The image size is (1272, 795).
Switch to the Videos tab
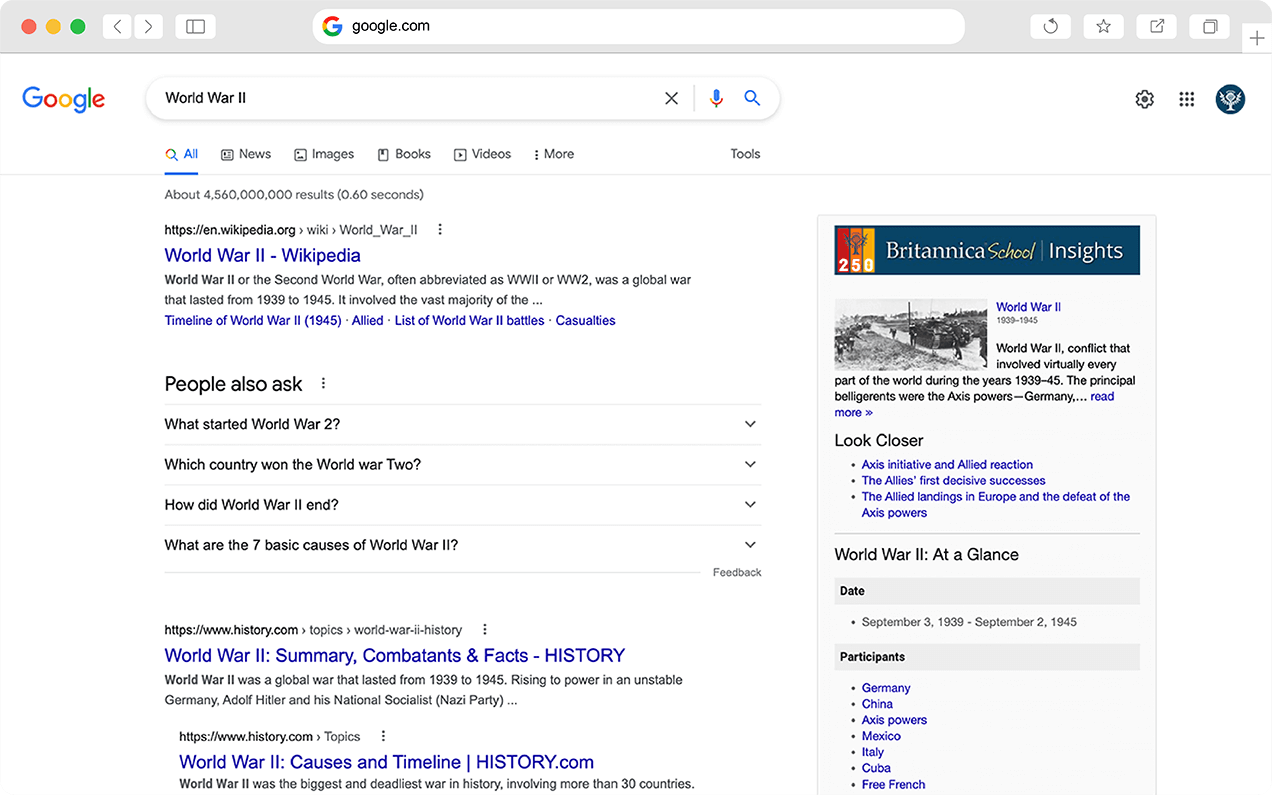point(482,154)
